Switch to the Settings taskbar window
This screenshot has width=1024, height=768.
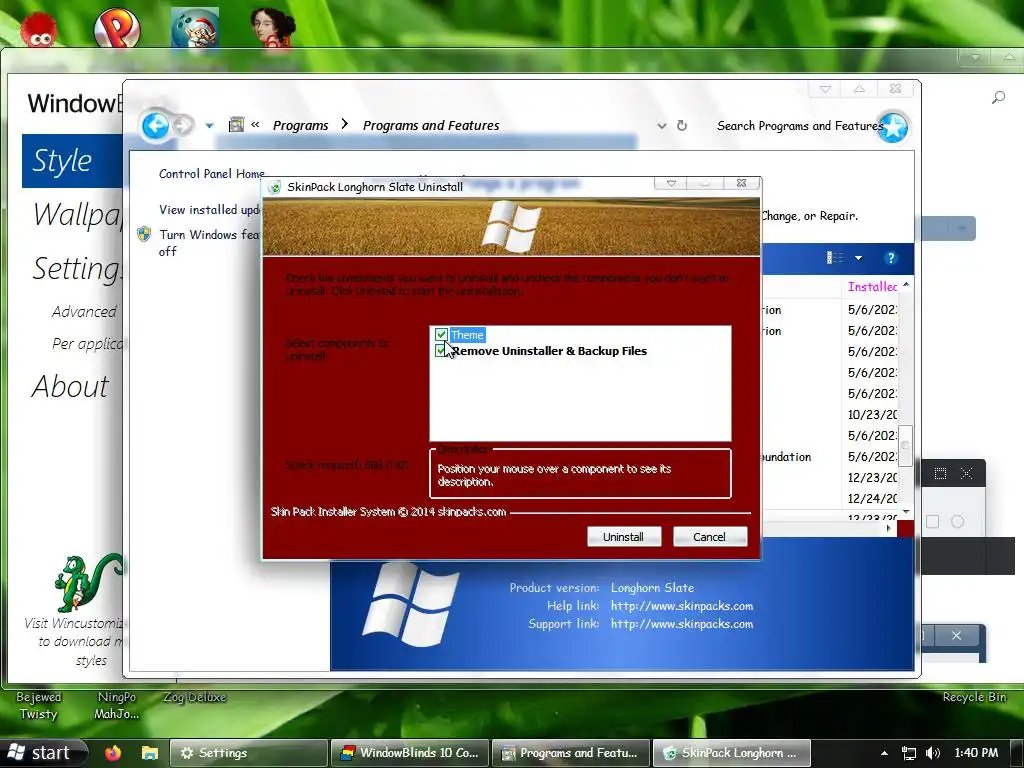[248, 753]
